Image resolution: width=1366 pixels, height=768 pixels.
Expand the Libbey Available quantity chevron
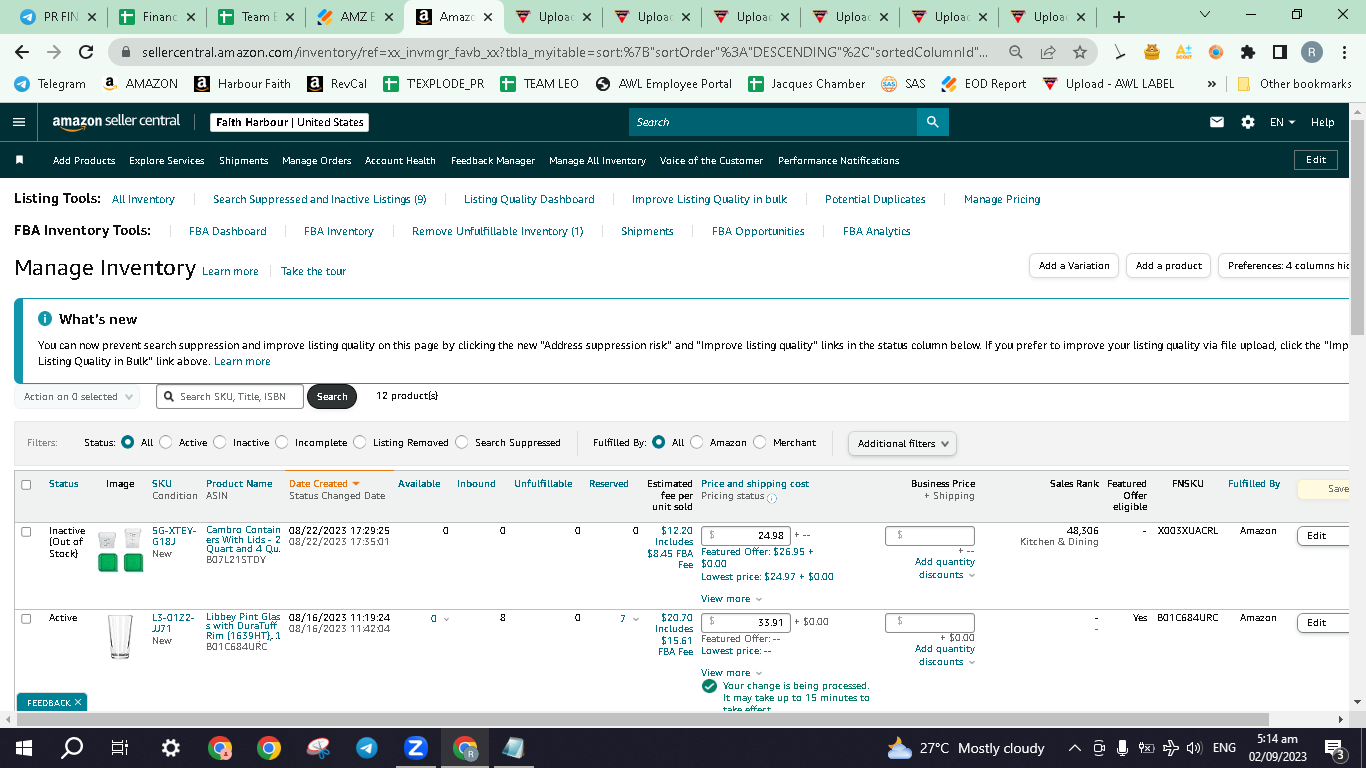[446, 619]
